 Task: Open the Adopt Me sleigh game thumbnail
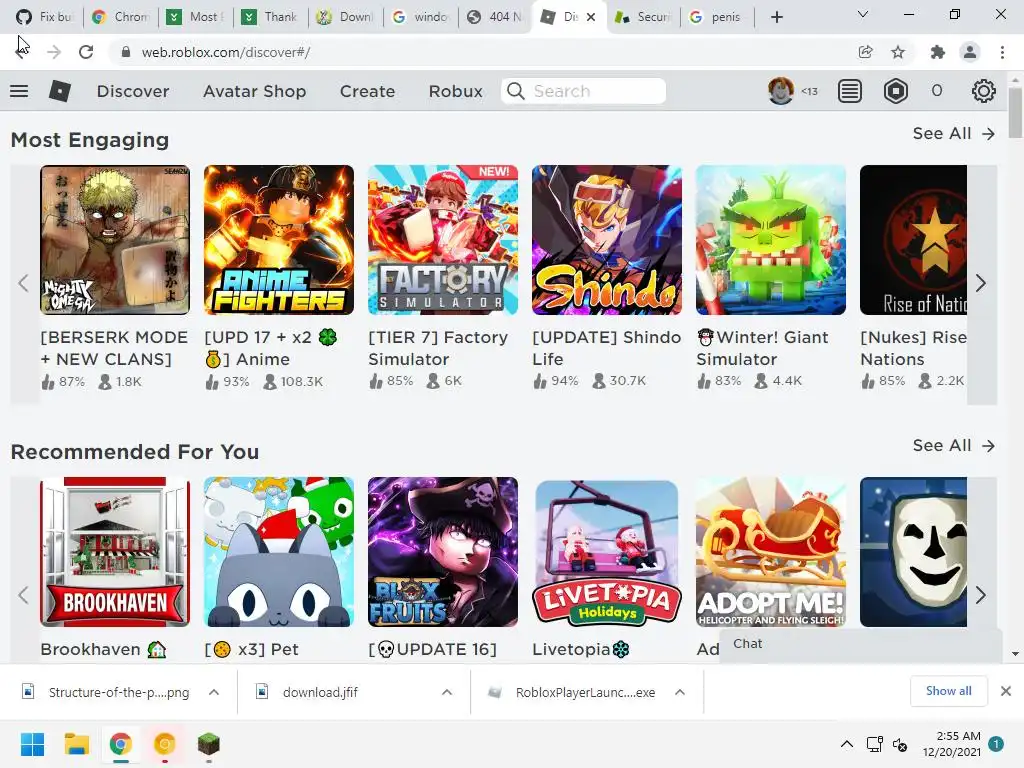771,552
